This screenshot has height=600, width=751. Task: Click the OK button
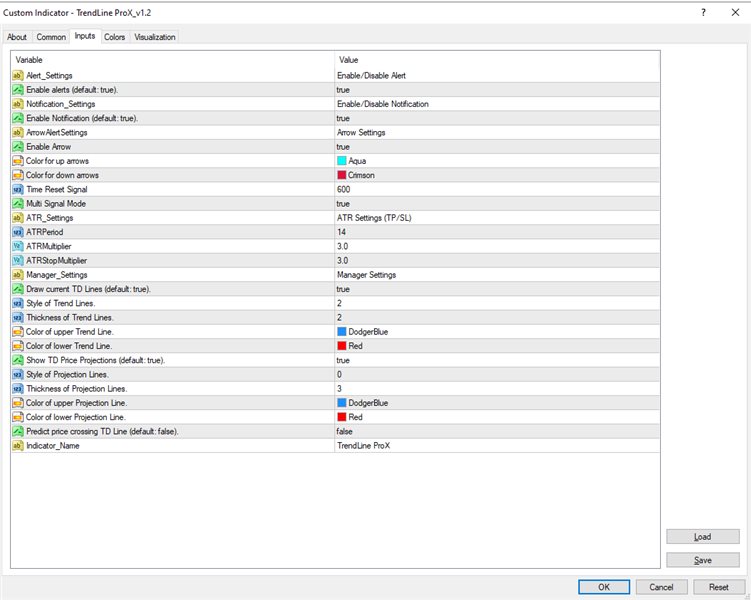604,587
